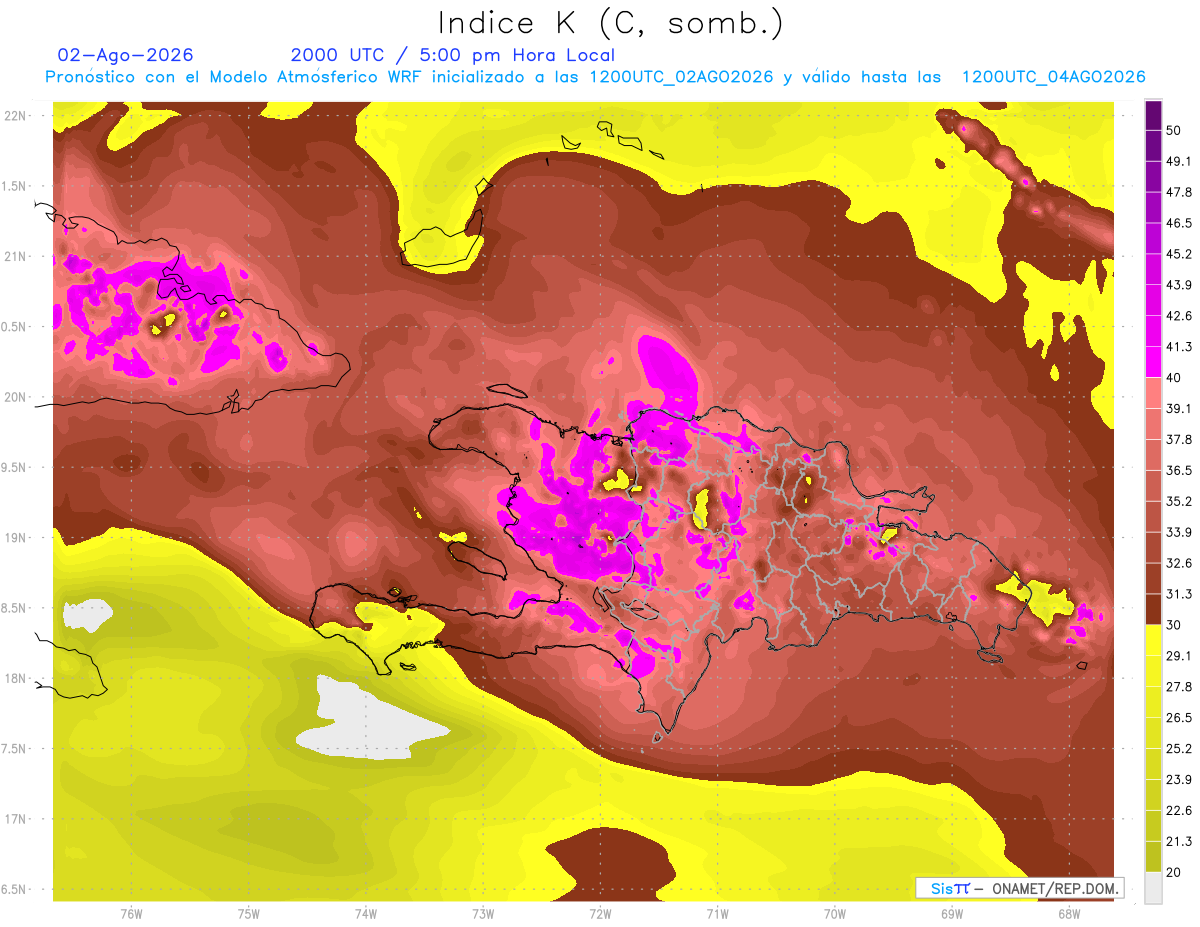The width and height of the screenshot is (1200, 927).
Task: Click the longitude axis label "73W"
Action: 483,914
